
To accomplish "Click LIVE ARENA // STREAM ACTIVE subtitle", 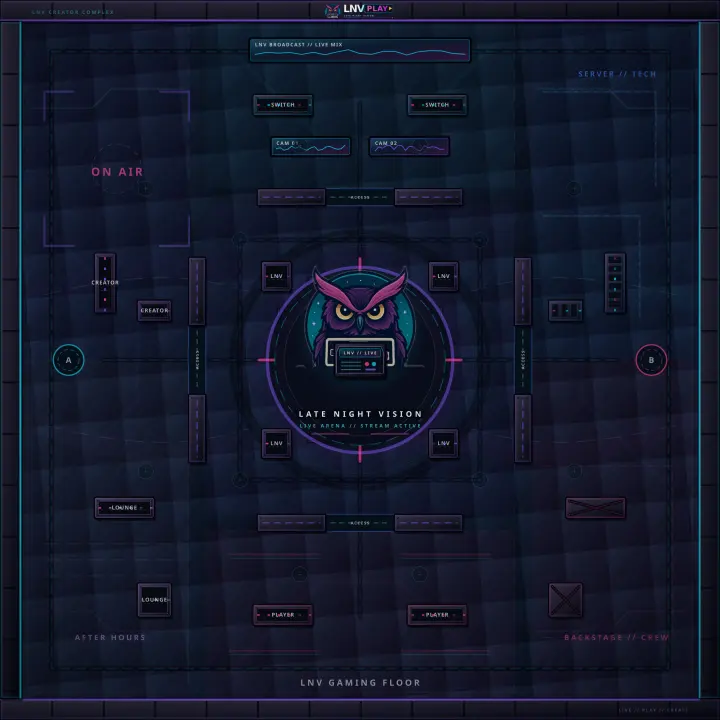I will pyautogui.click(x=360, y=426).
